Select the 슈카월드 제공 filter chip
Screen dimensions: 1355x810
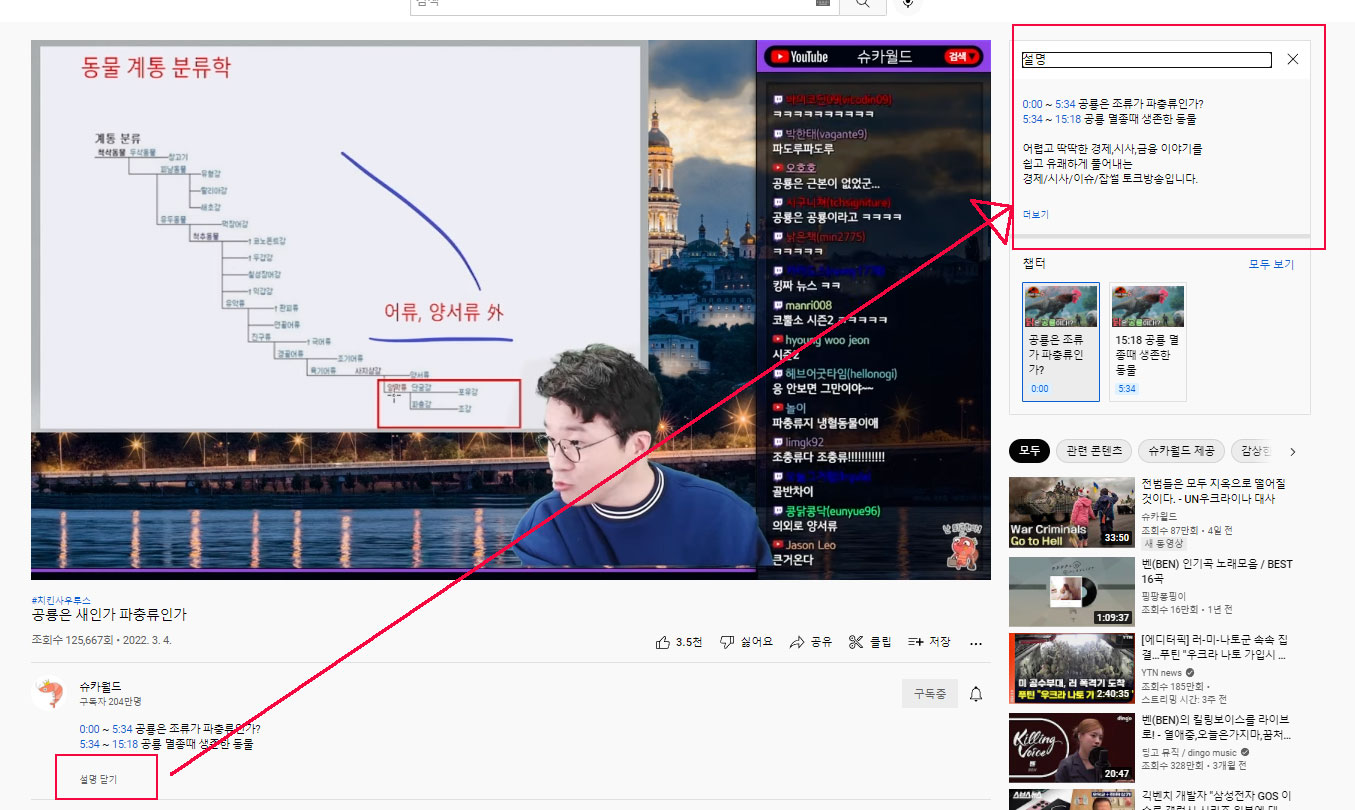click(1180, 451)
